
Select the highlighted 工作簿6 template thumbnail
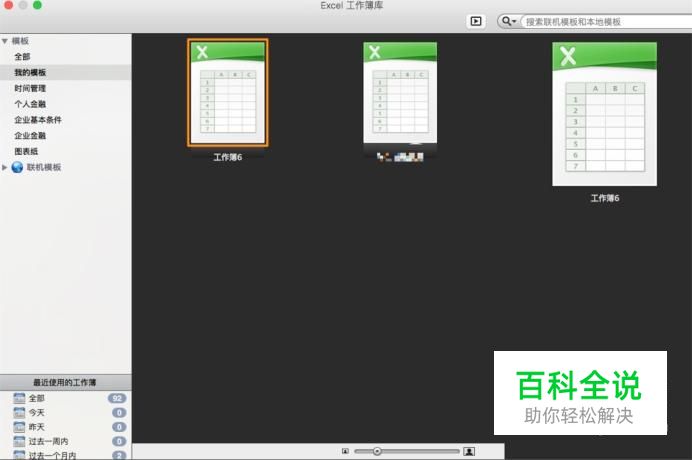pos(228,93)
